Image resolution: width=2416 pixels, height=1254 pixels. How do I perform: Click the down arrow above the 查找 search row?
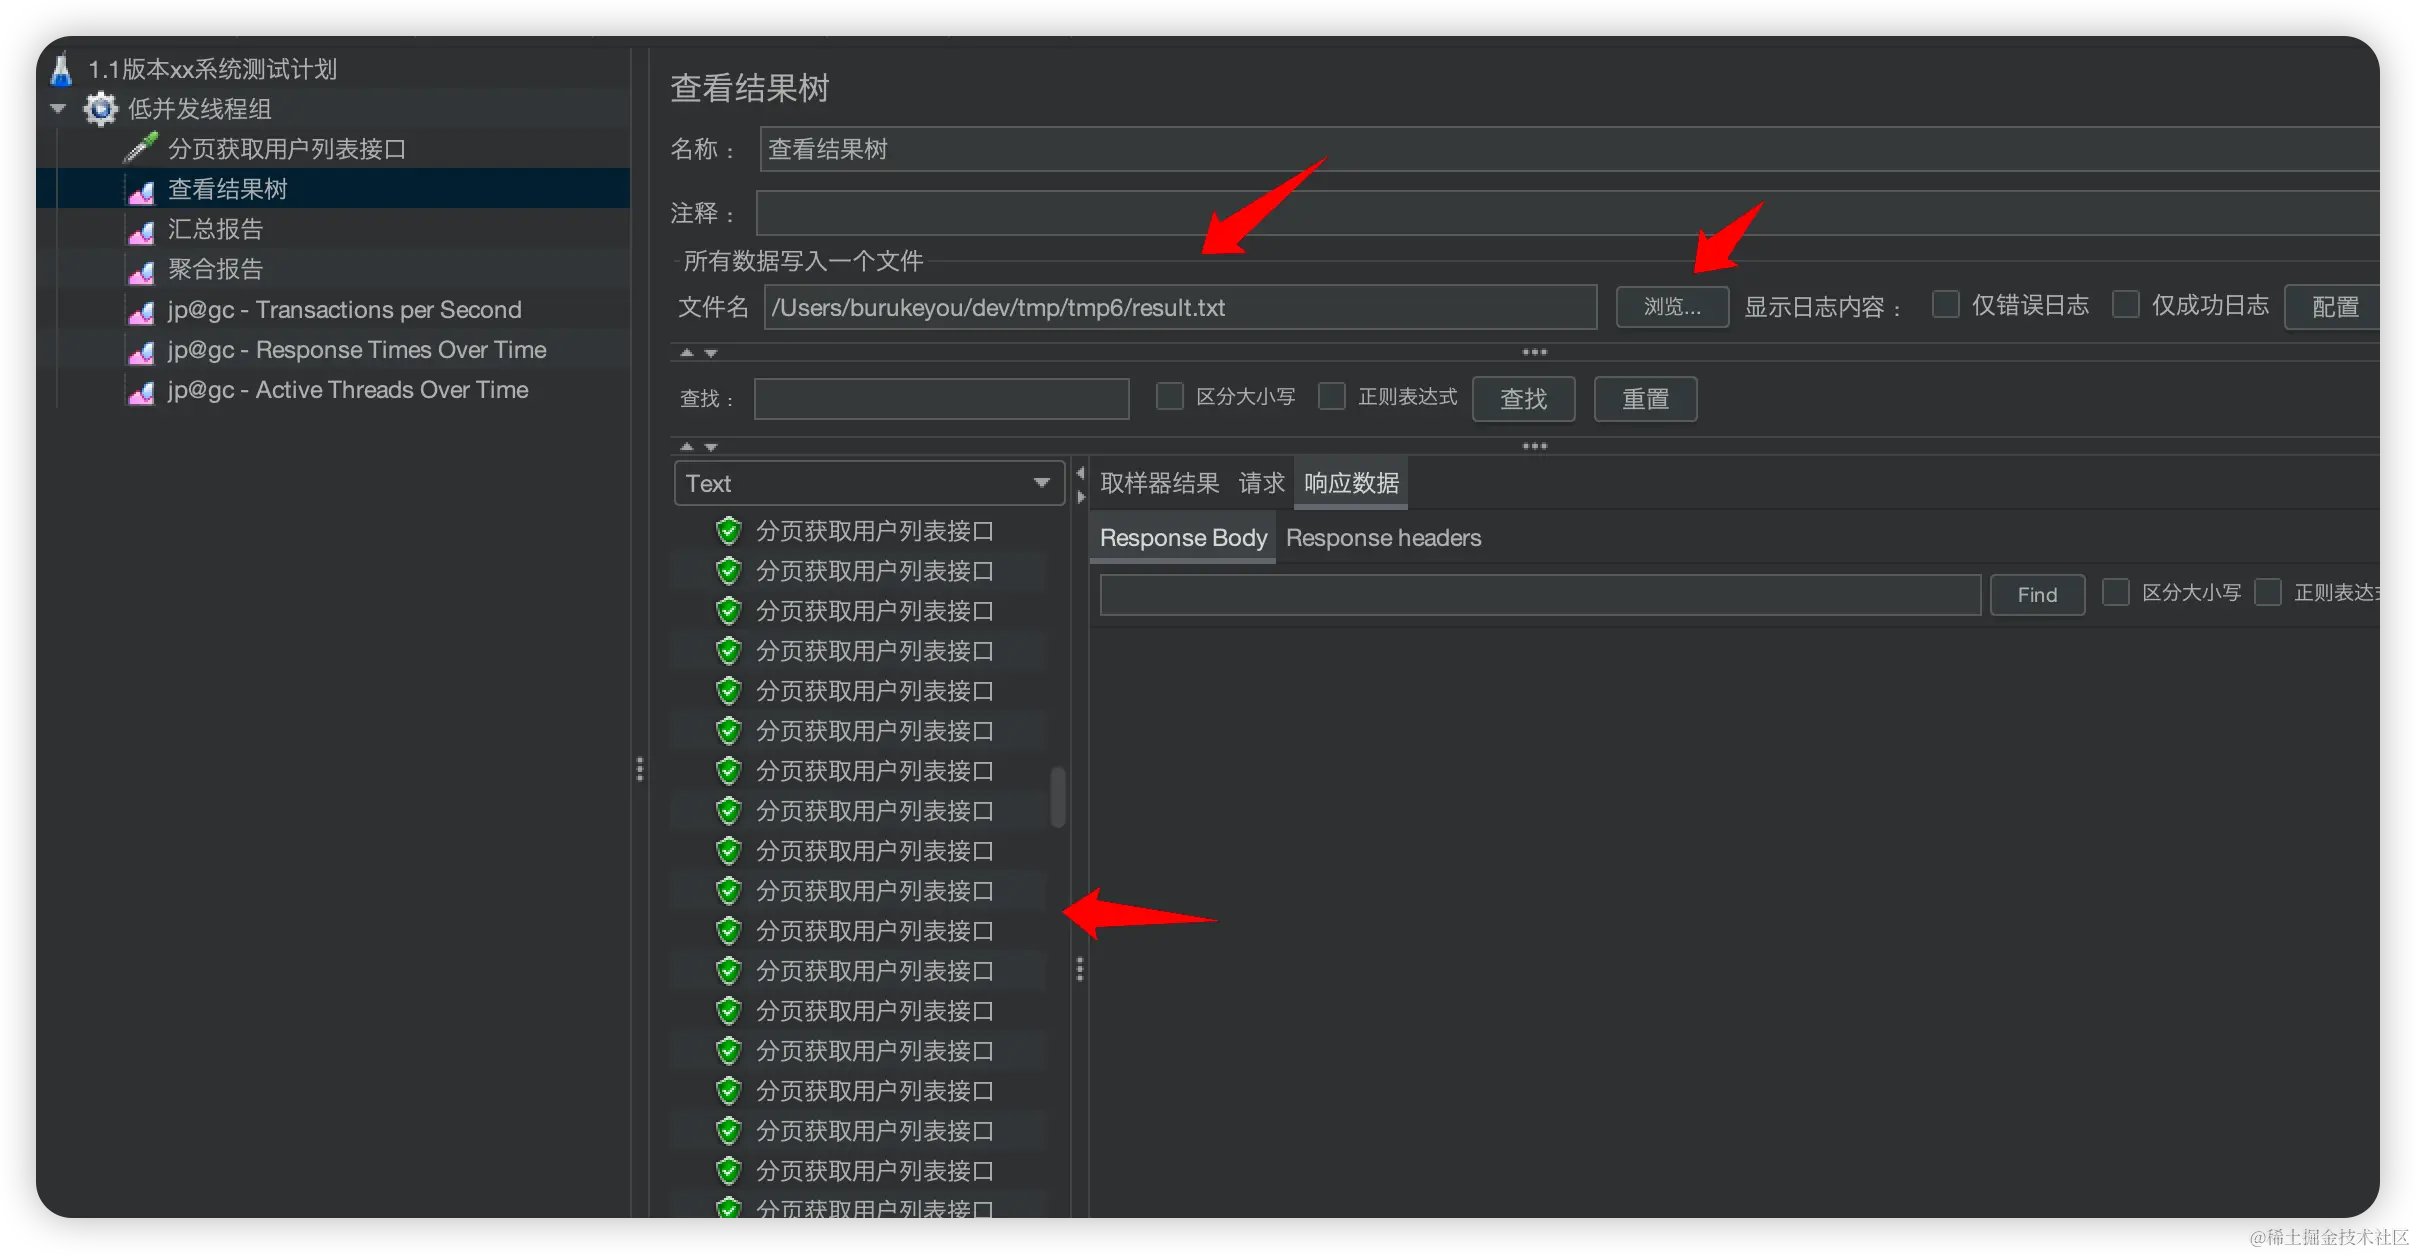point(711,352)
